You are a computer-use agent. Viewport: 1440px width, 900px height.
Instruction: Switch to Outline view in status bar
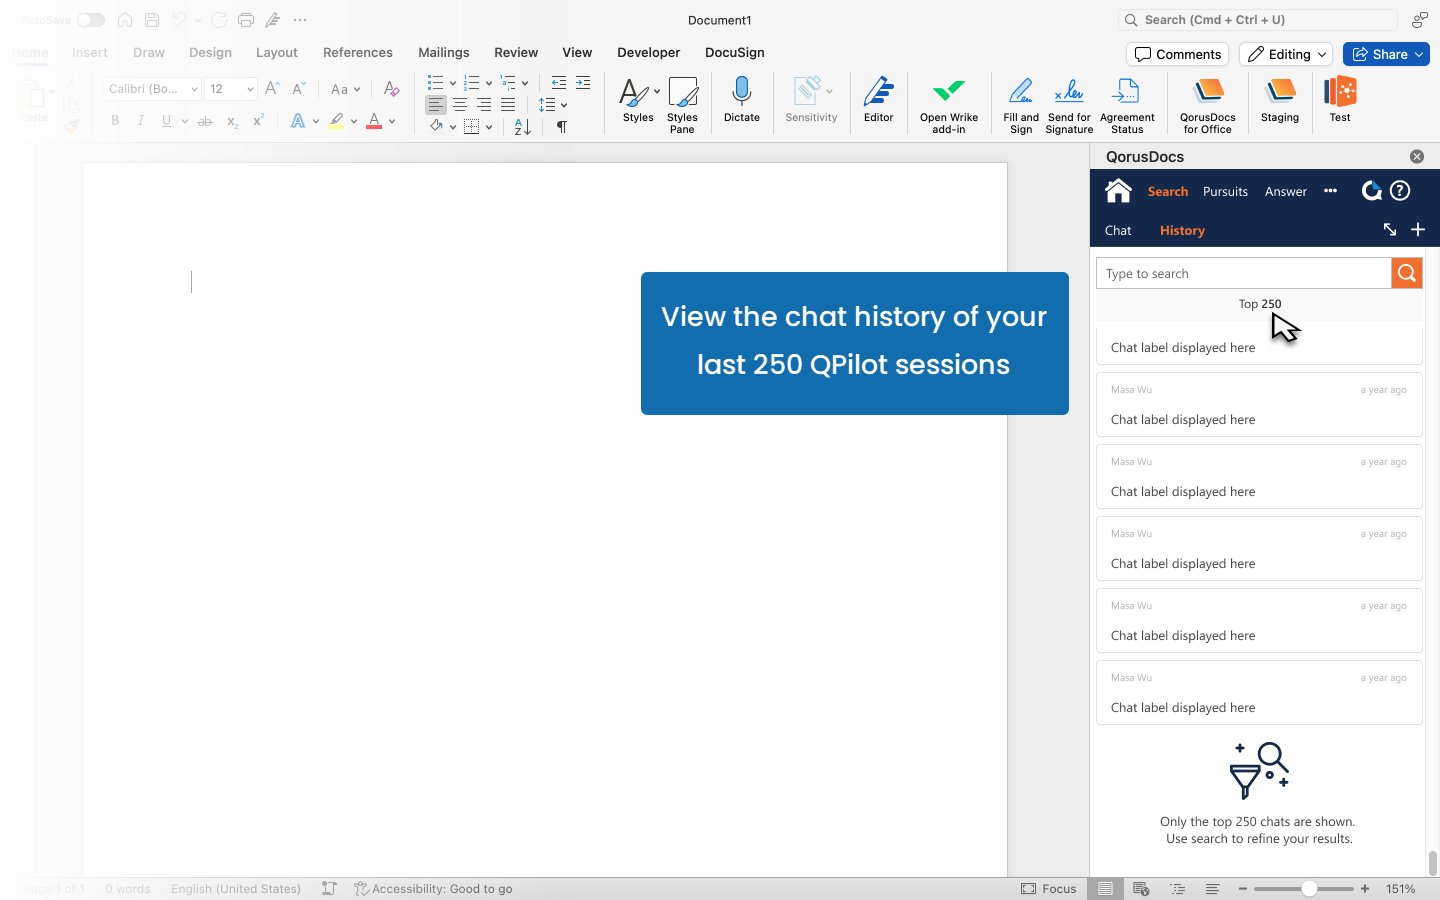1177,888
